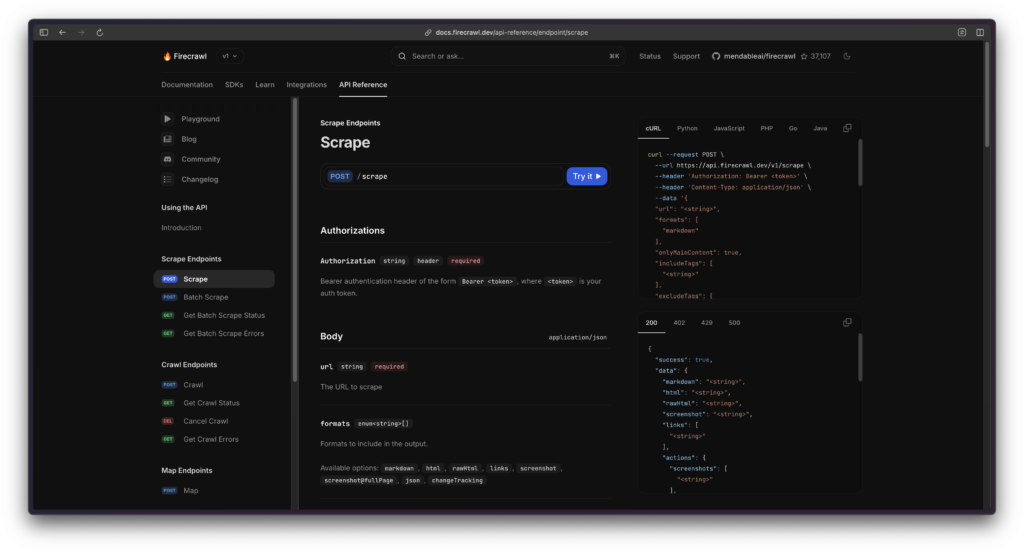Open the Status link
The image size is (1024, 552).
[x=650, y=56]
